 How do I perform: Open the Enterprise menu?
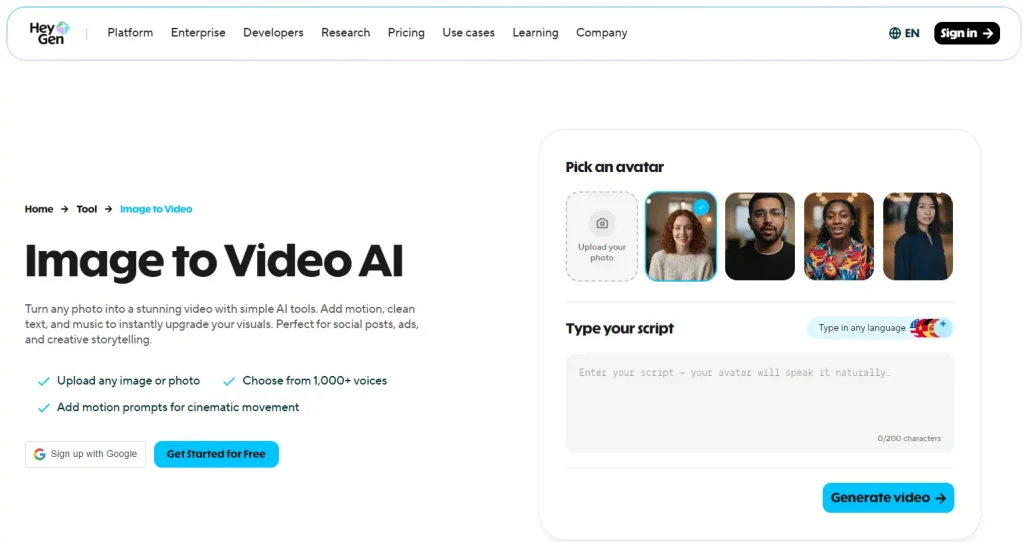[x=198, y=33]
